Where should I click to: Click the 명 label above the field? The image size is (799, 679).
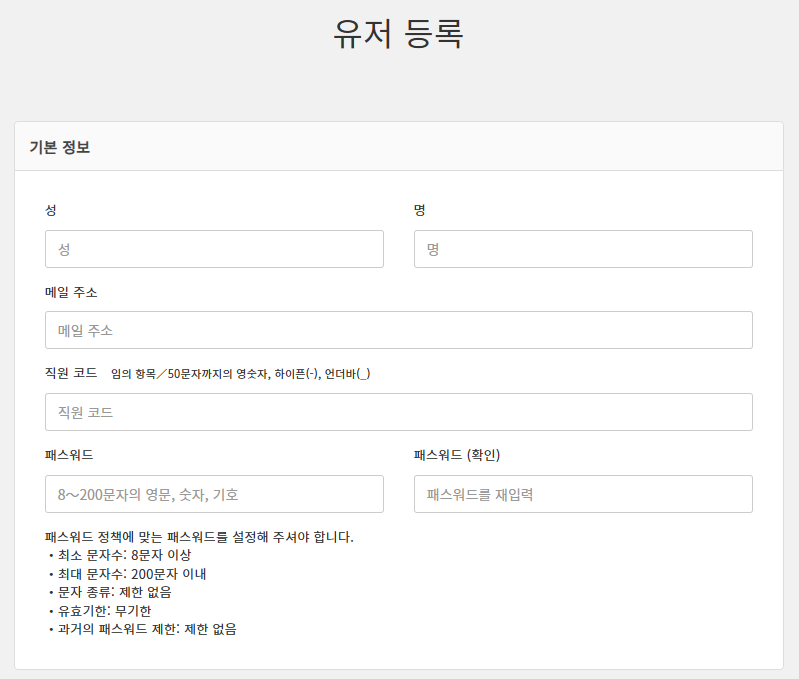[420, 210]
